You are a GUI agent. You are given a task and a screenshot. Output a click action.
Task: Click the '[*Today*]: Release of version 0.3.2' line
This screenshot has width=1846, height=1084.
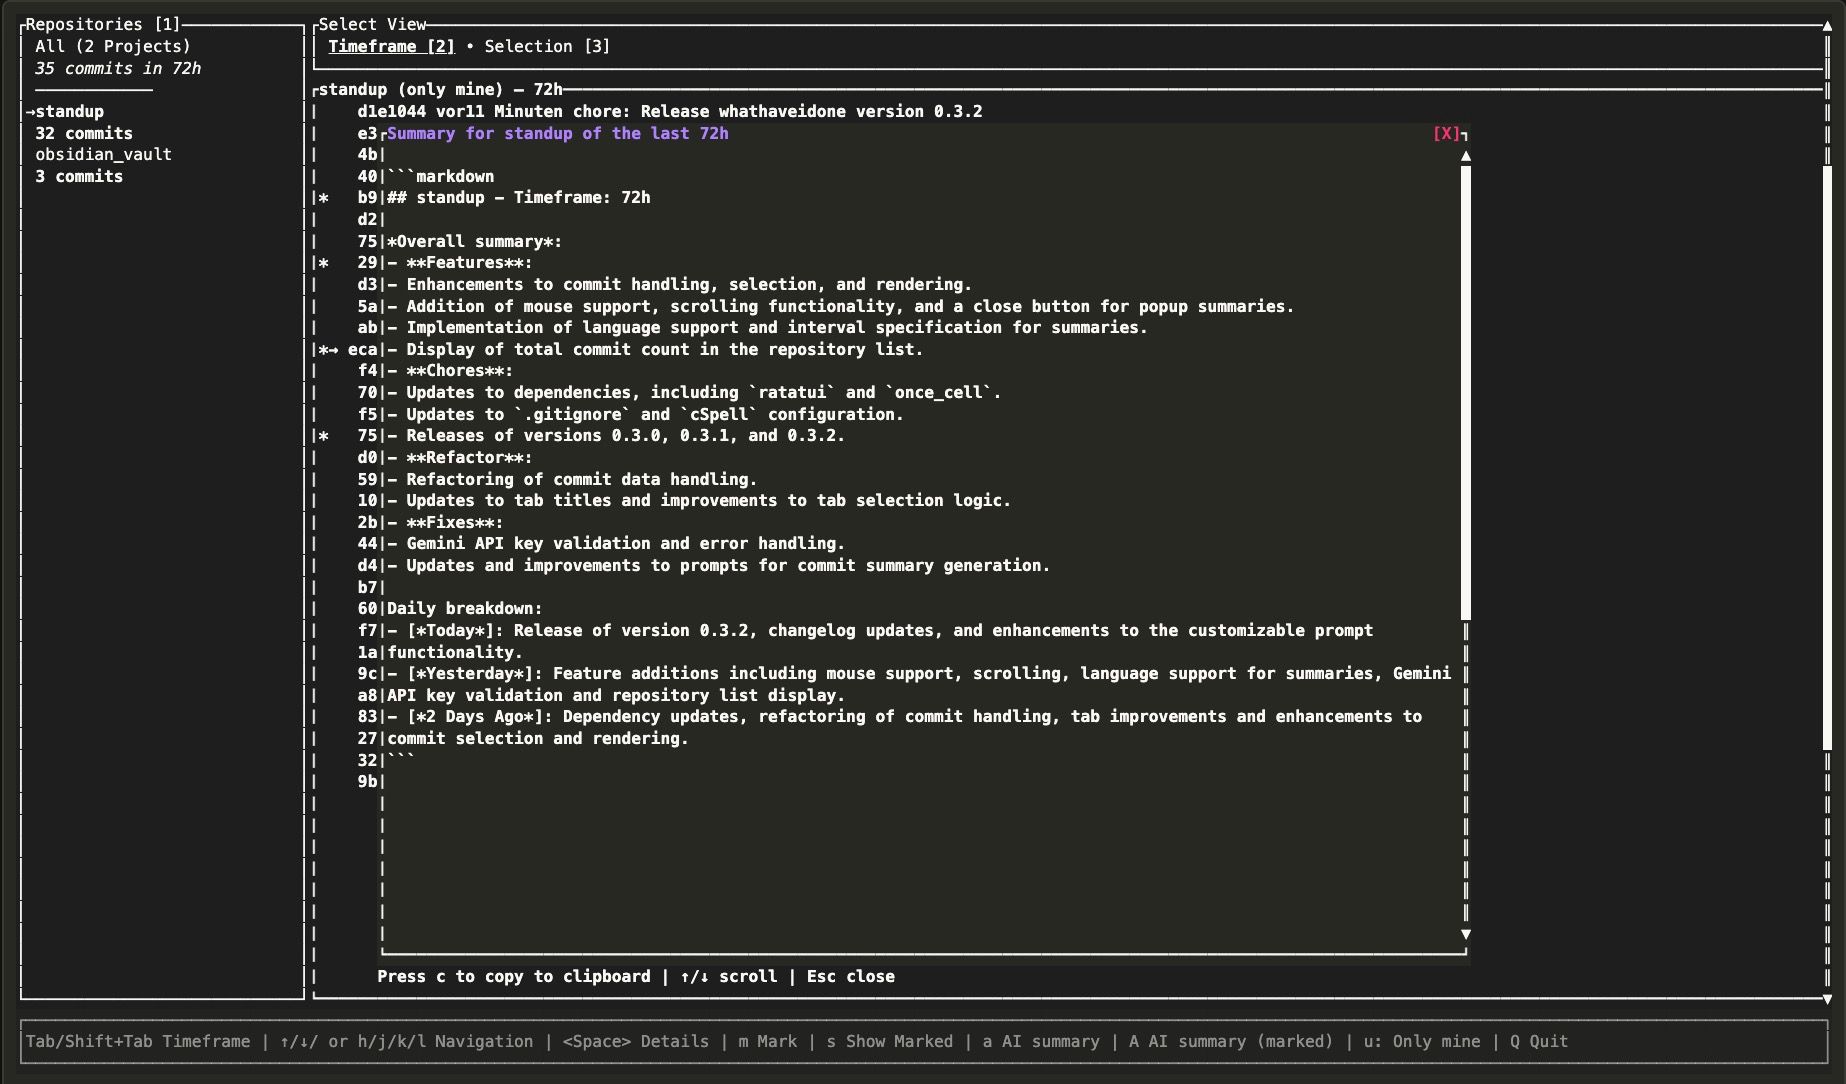[880, 630]
